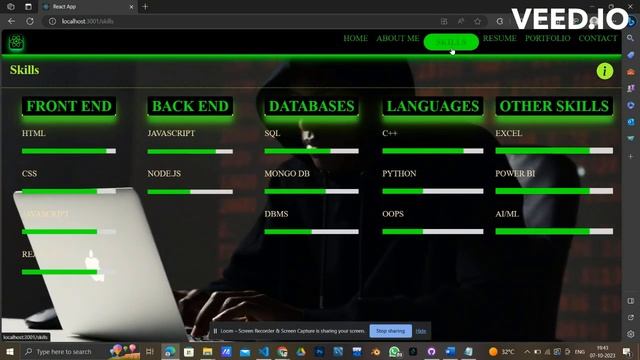Open Visual Studio Code from the taskbar

click(264, 351)
